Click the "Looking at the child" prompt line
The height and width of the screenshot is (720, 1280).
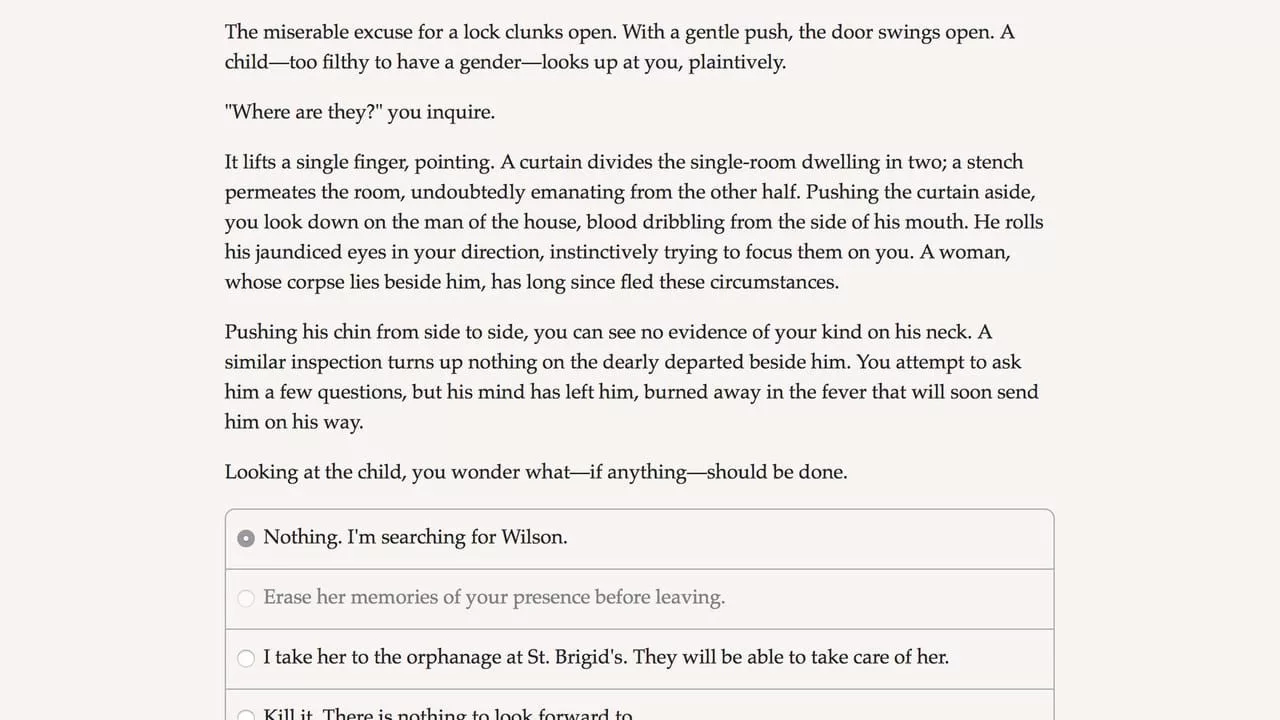536,472
